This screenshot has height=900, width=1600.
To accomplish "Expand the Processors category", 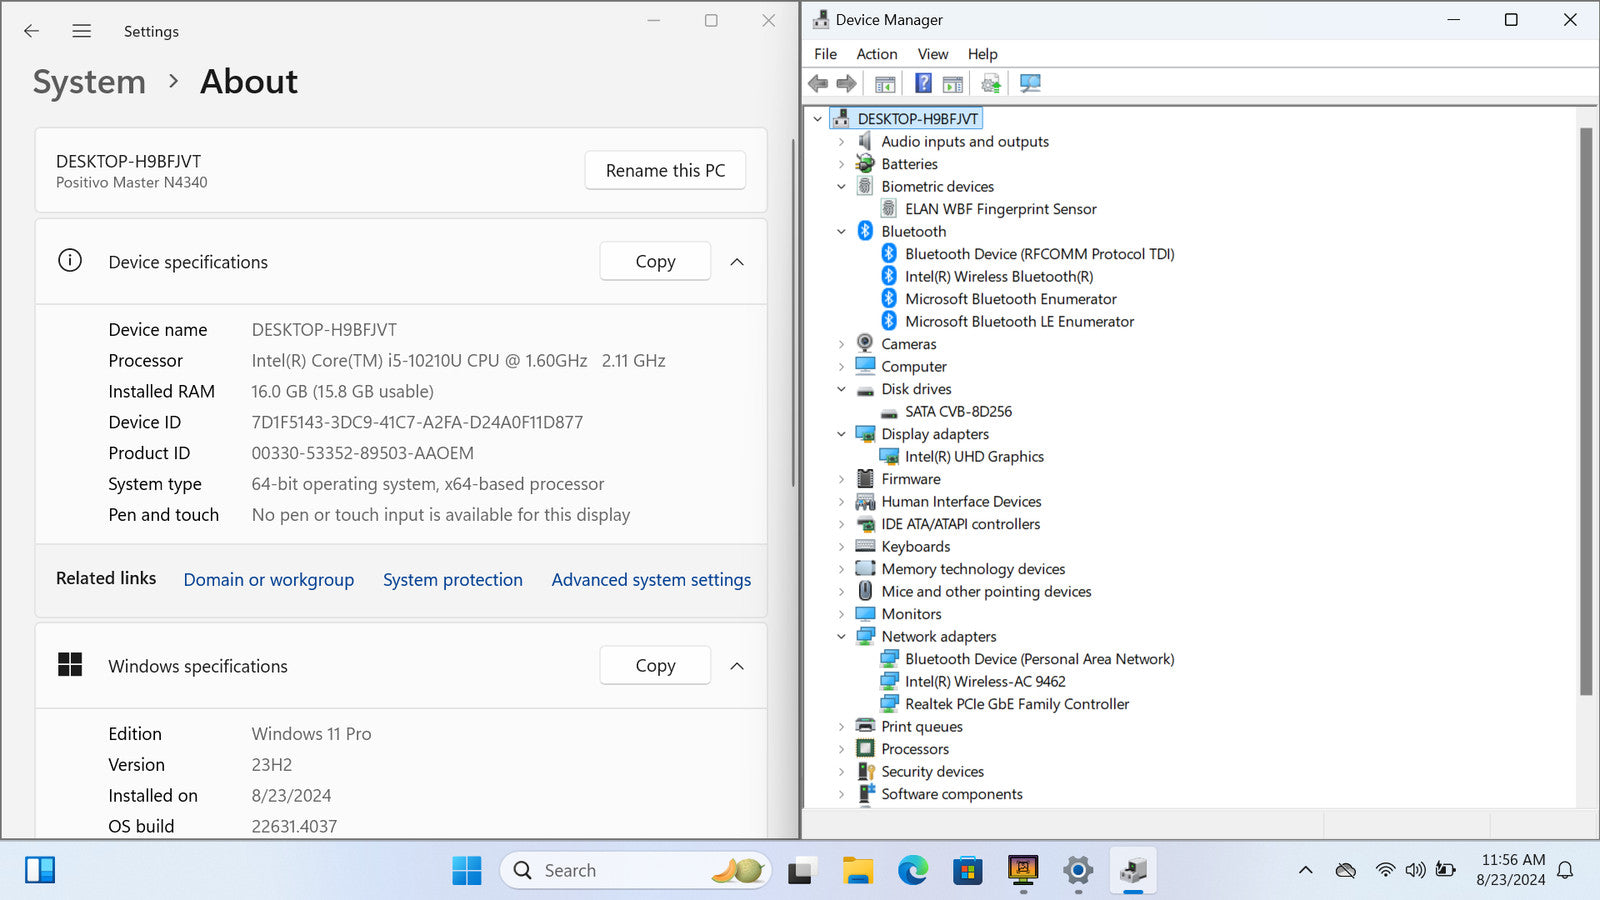I will (x=841, y=749).
